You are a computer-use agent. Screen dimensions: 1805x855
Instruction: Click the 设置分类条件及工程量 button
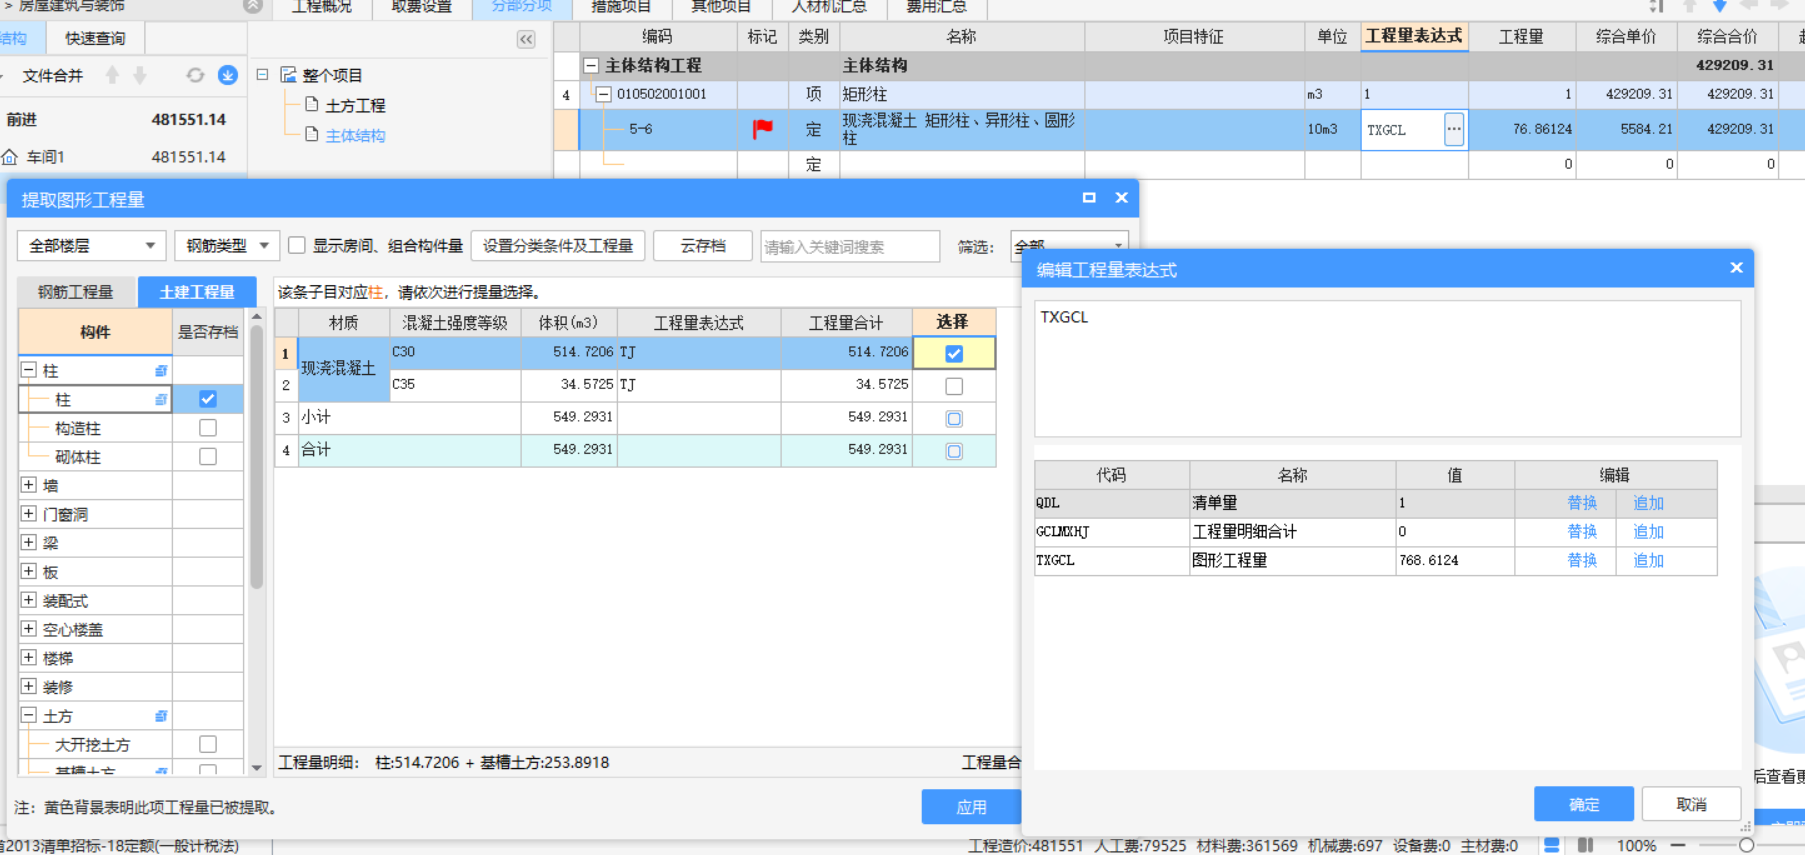[x=558, y=245]
